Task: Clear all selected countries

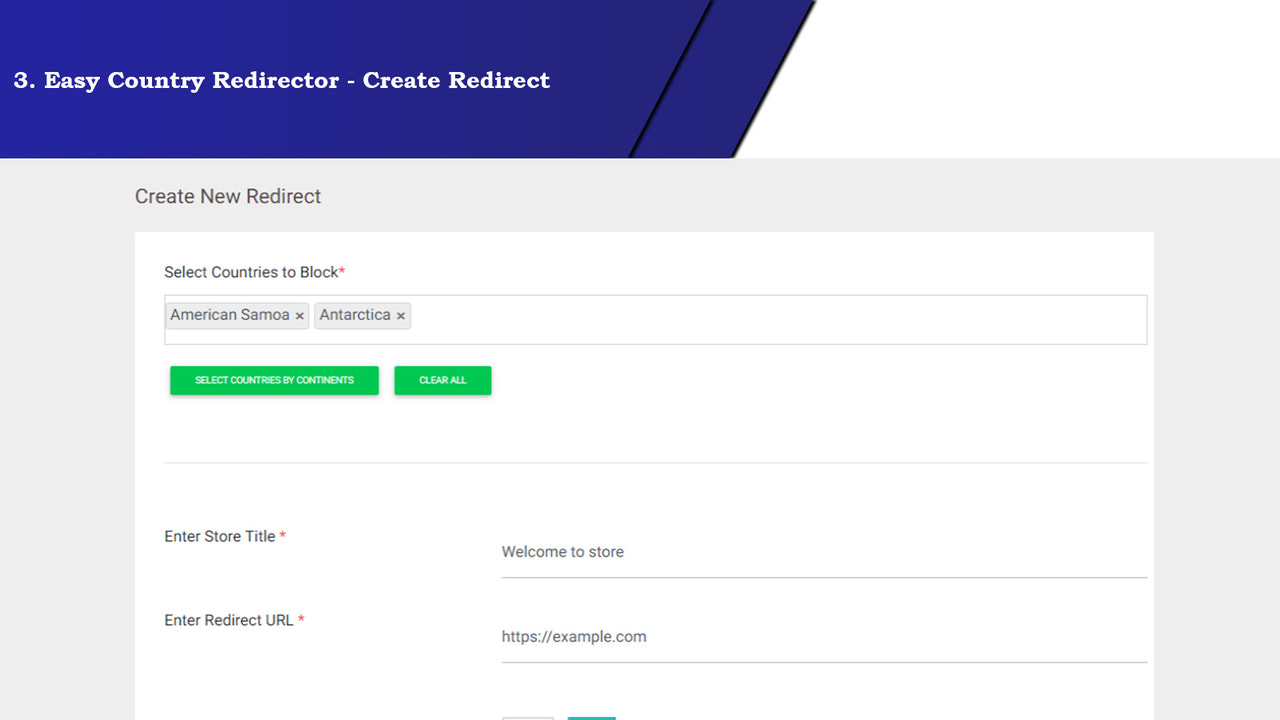Action: (x=442, y=380)
